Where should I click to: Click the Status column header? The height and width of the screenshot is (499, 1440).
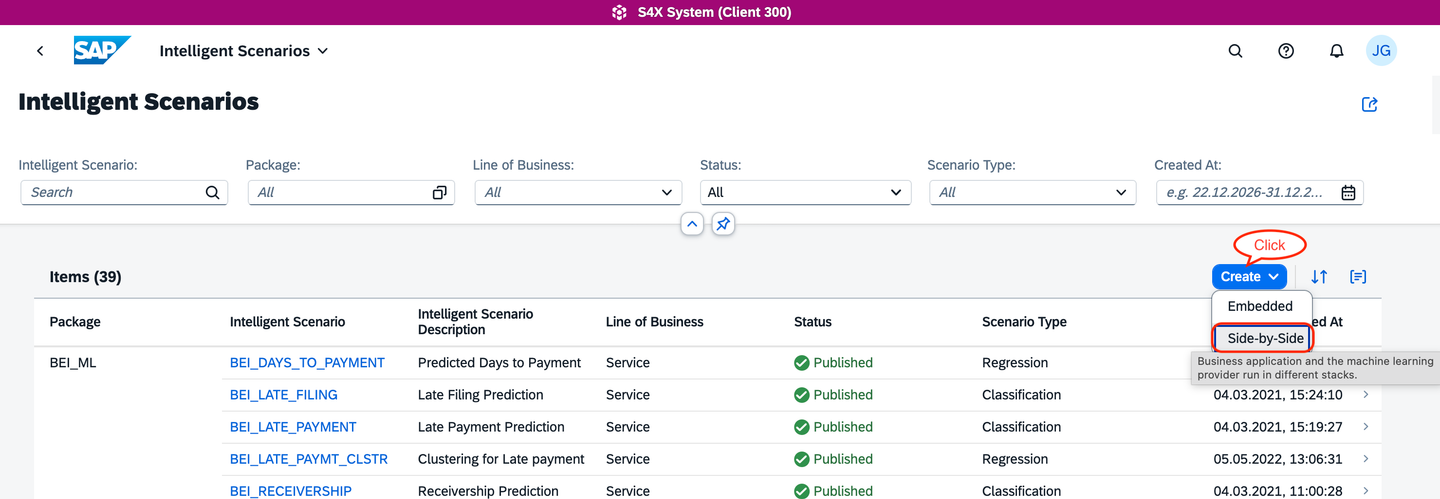(x=813, y=322)
